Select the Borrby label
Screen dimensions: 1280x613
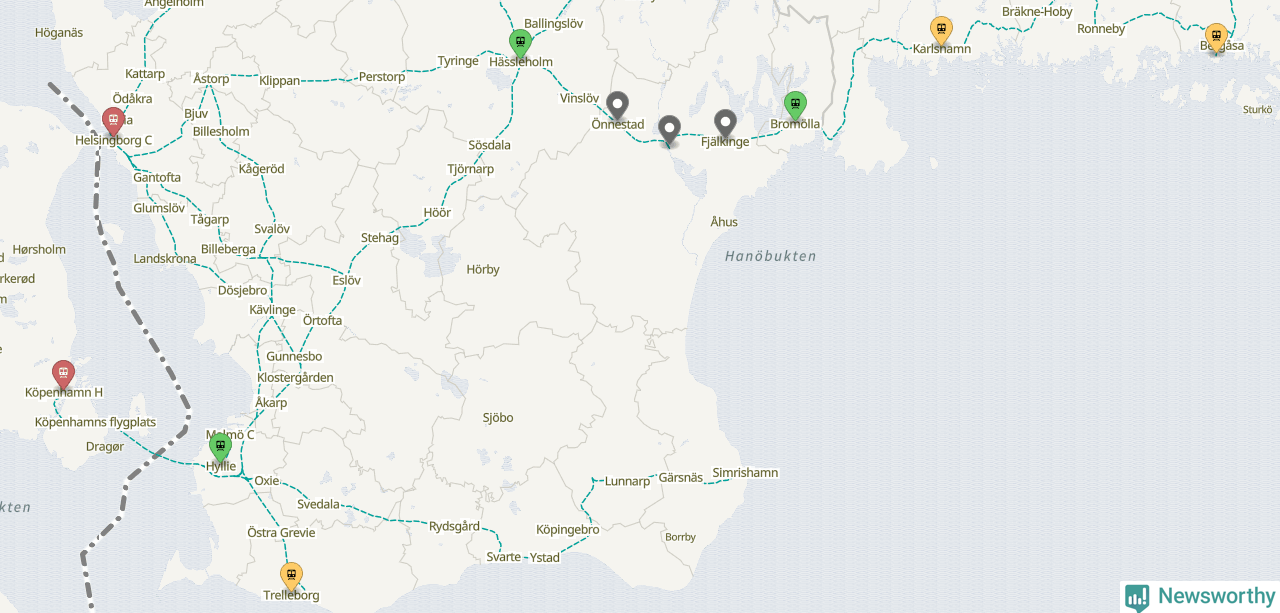[x=680, y=538]
